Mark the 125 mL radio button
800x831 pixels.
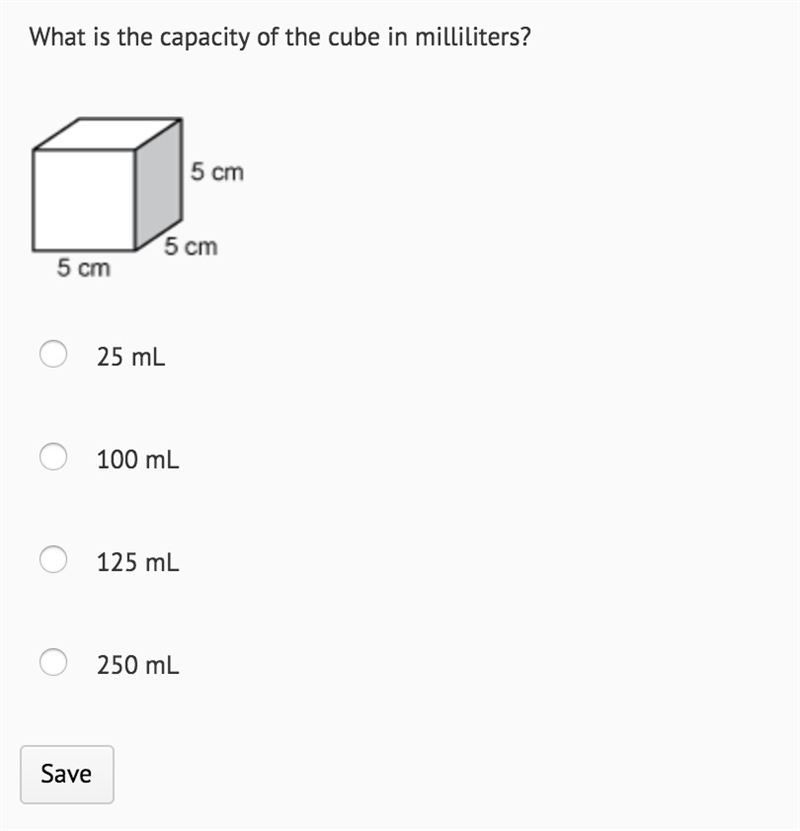(x=53, y=560)
